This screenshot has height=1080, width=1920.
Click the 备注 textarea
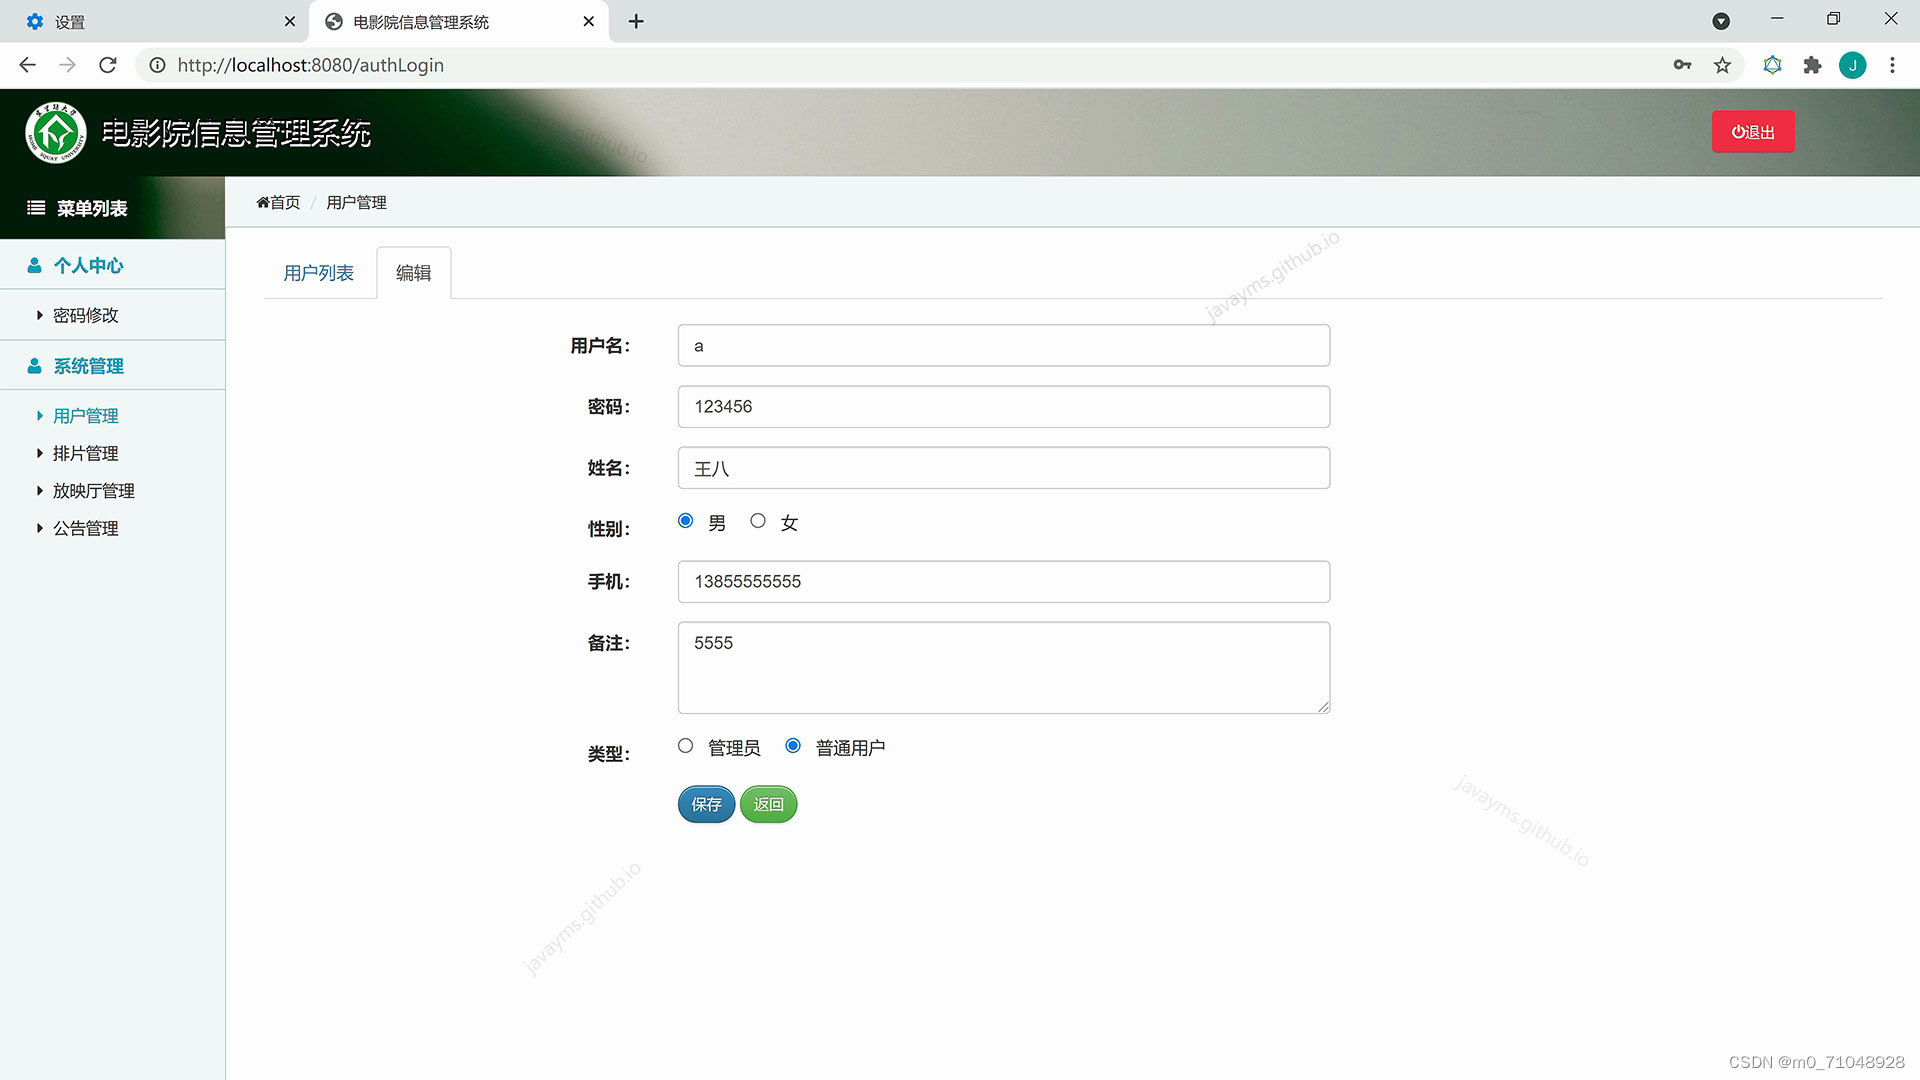[1004, 668]
